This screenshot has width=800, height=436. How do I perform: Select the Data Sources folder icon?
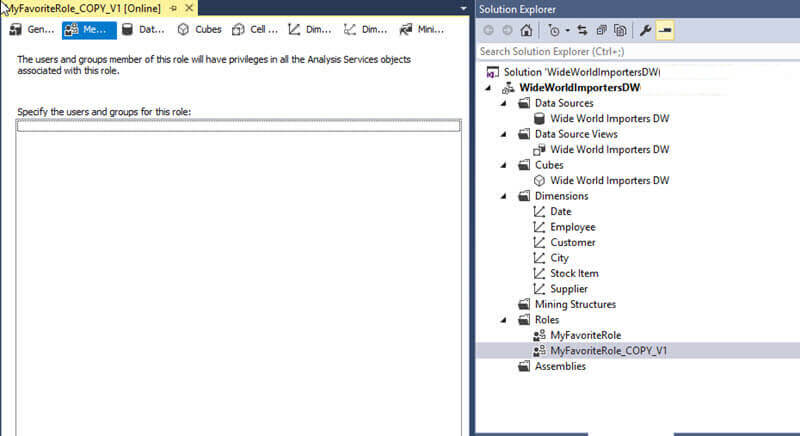coord(524,104)
